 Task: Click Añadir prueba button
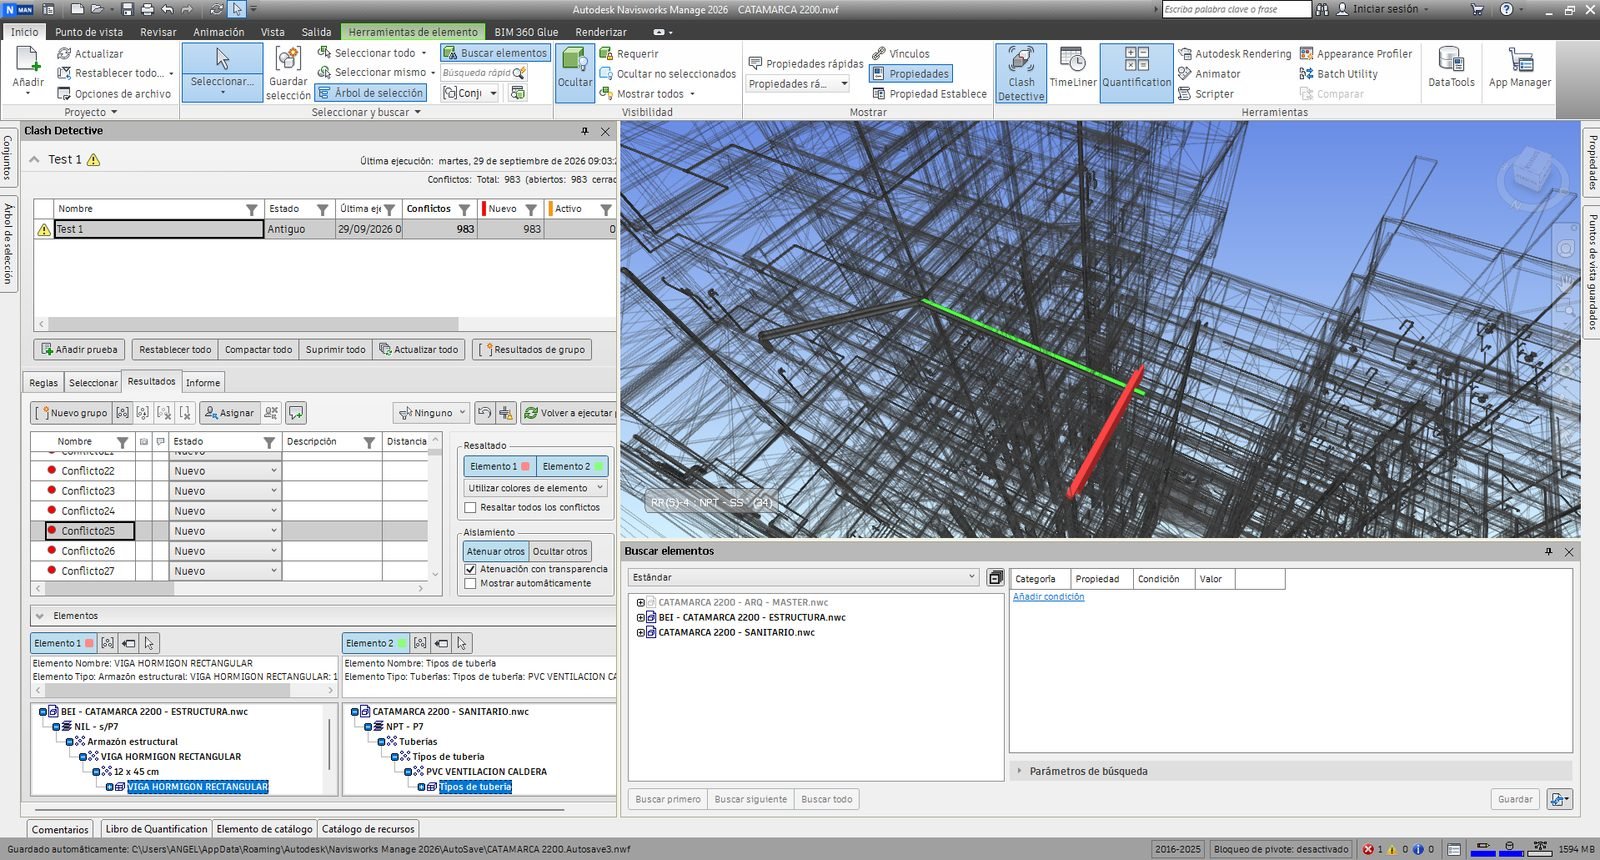tap(79, 350)
